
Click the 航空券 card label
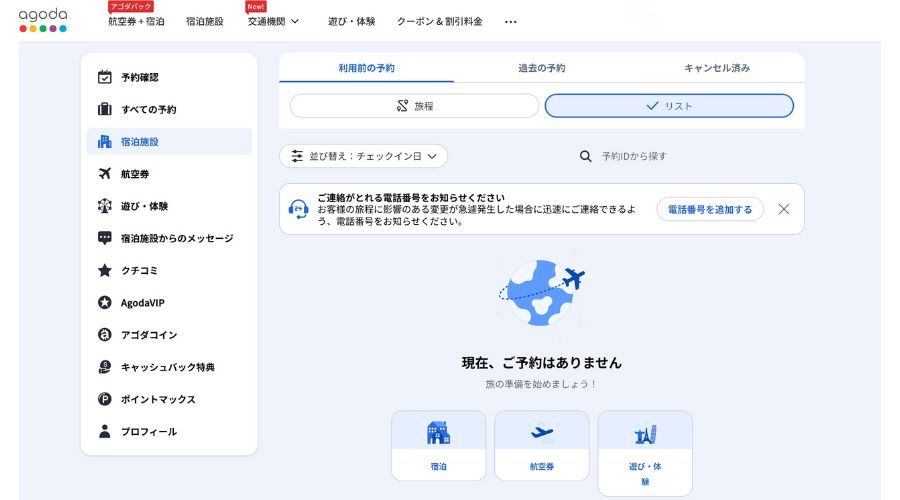(542, 466)
